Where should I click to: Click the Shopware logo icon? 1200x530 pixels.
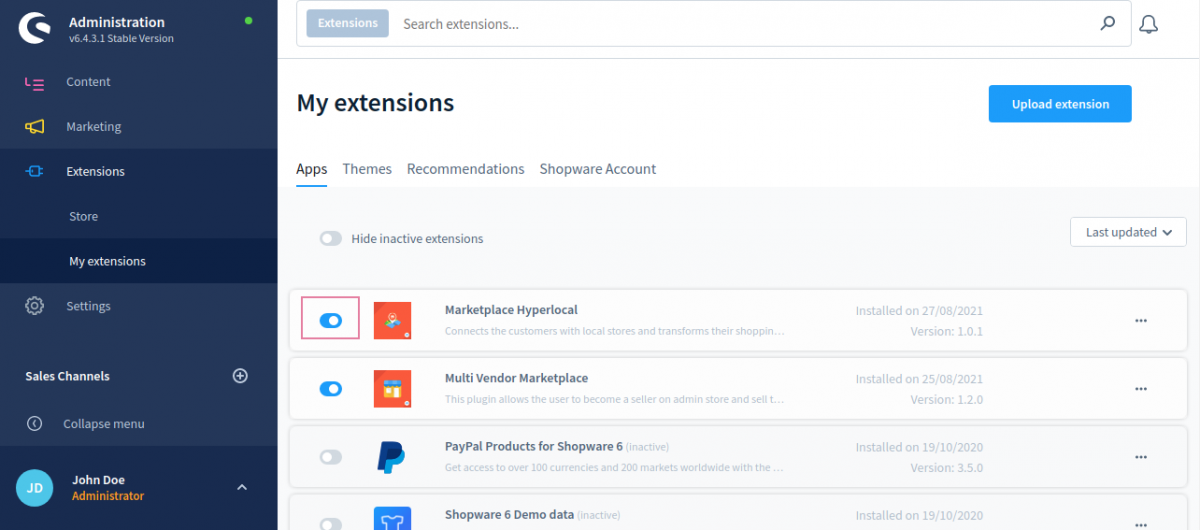tap(33, 29)
